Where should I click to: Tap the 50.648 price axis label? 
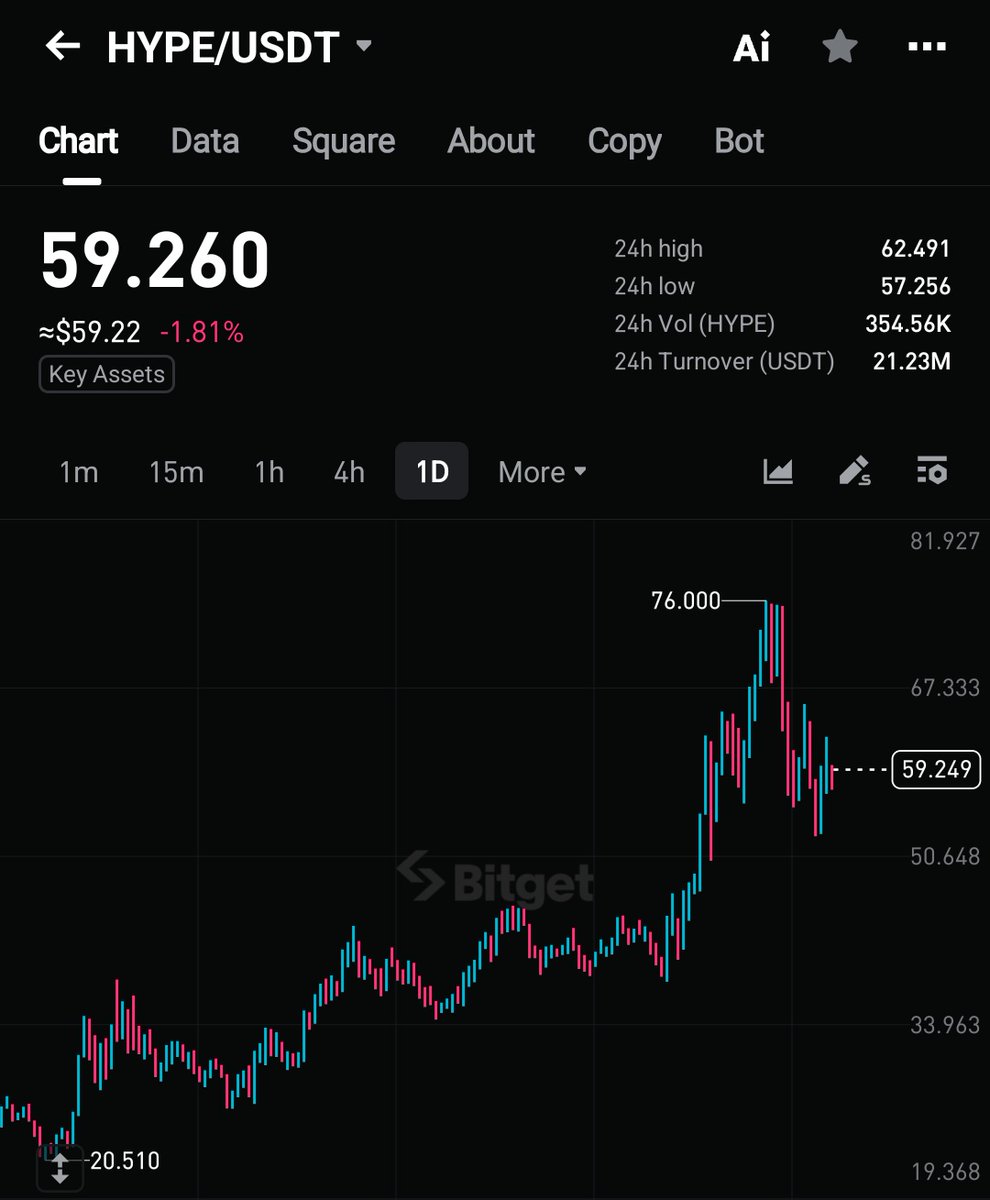945,856
